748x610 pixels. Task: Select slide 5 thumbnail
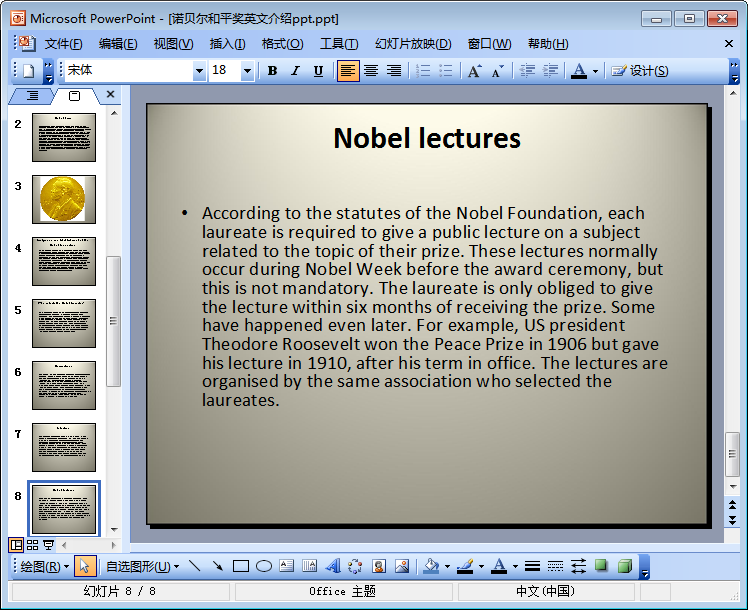pos(64,323)
